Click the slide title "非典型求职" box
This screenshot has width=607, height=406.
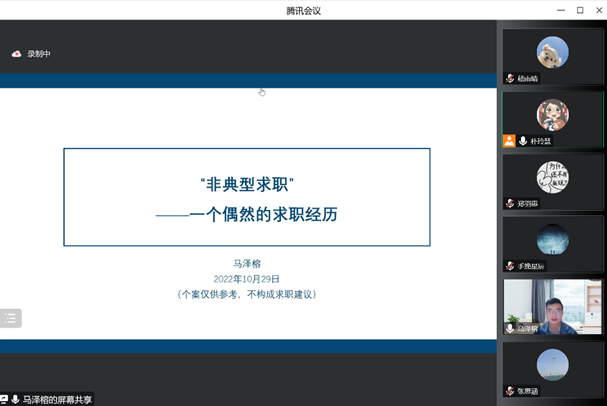tap(247, 197)
